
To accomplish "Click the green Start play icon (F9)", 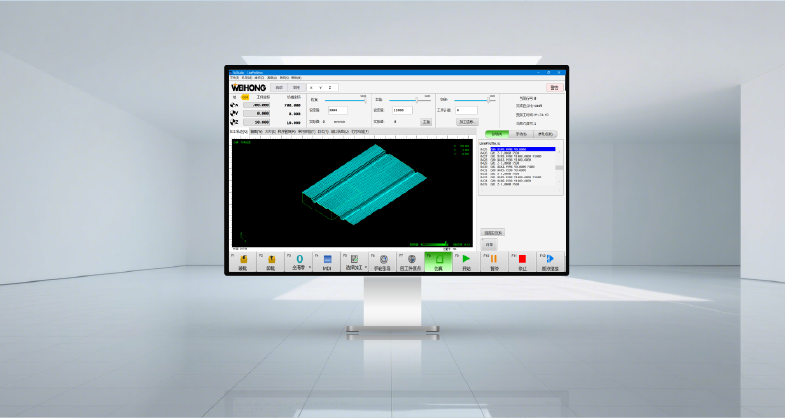I will [x=467, y=259].
